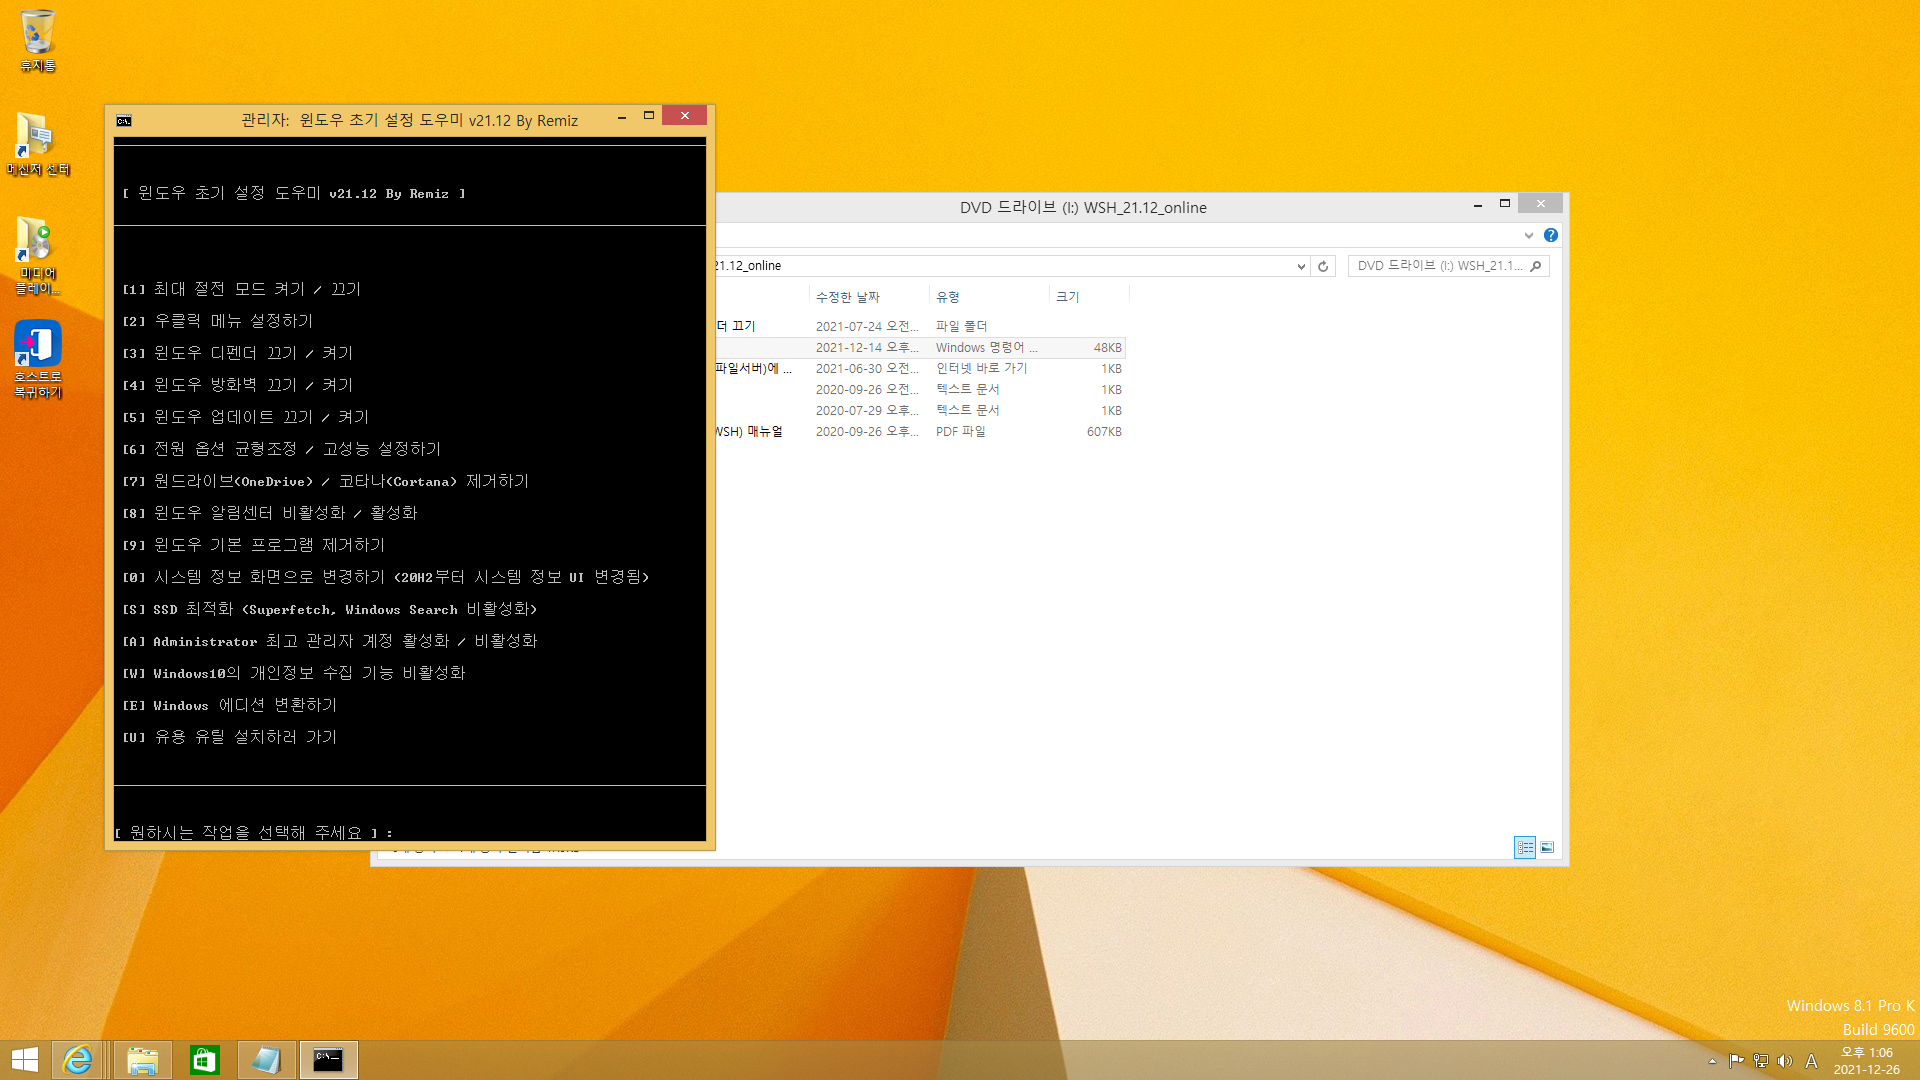
Task: Click menu option [6] power options line
Action: pos(281,449)
